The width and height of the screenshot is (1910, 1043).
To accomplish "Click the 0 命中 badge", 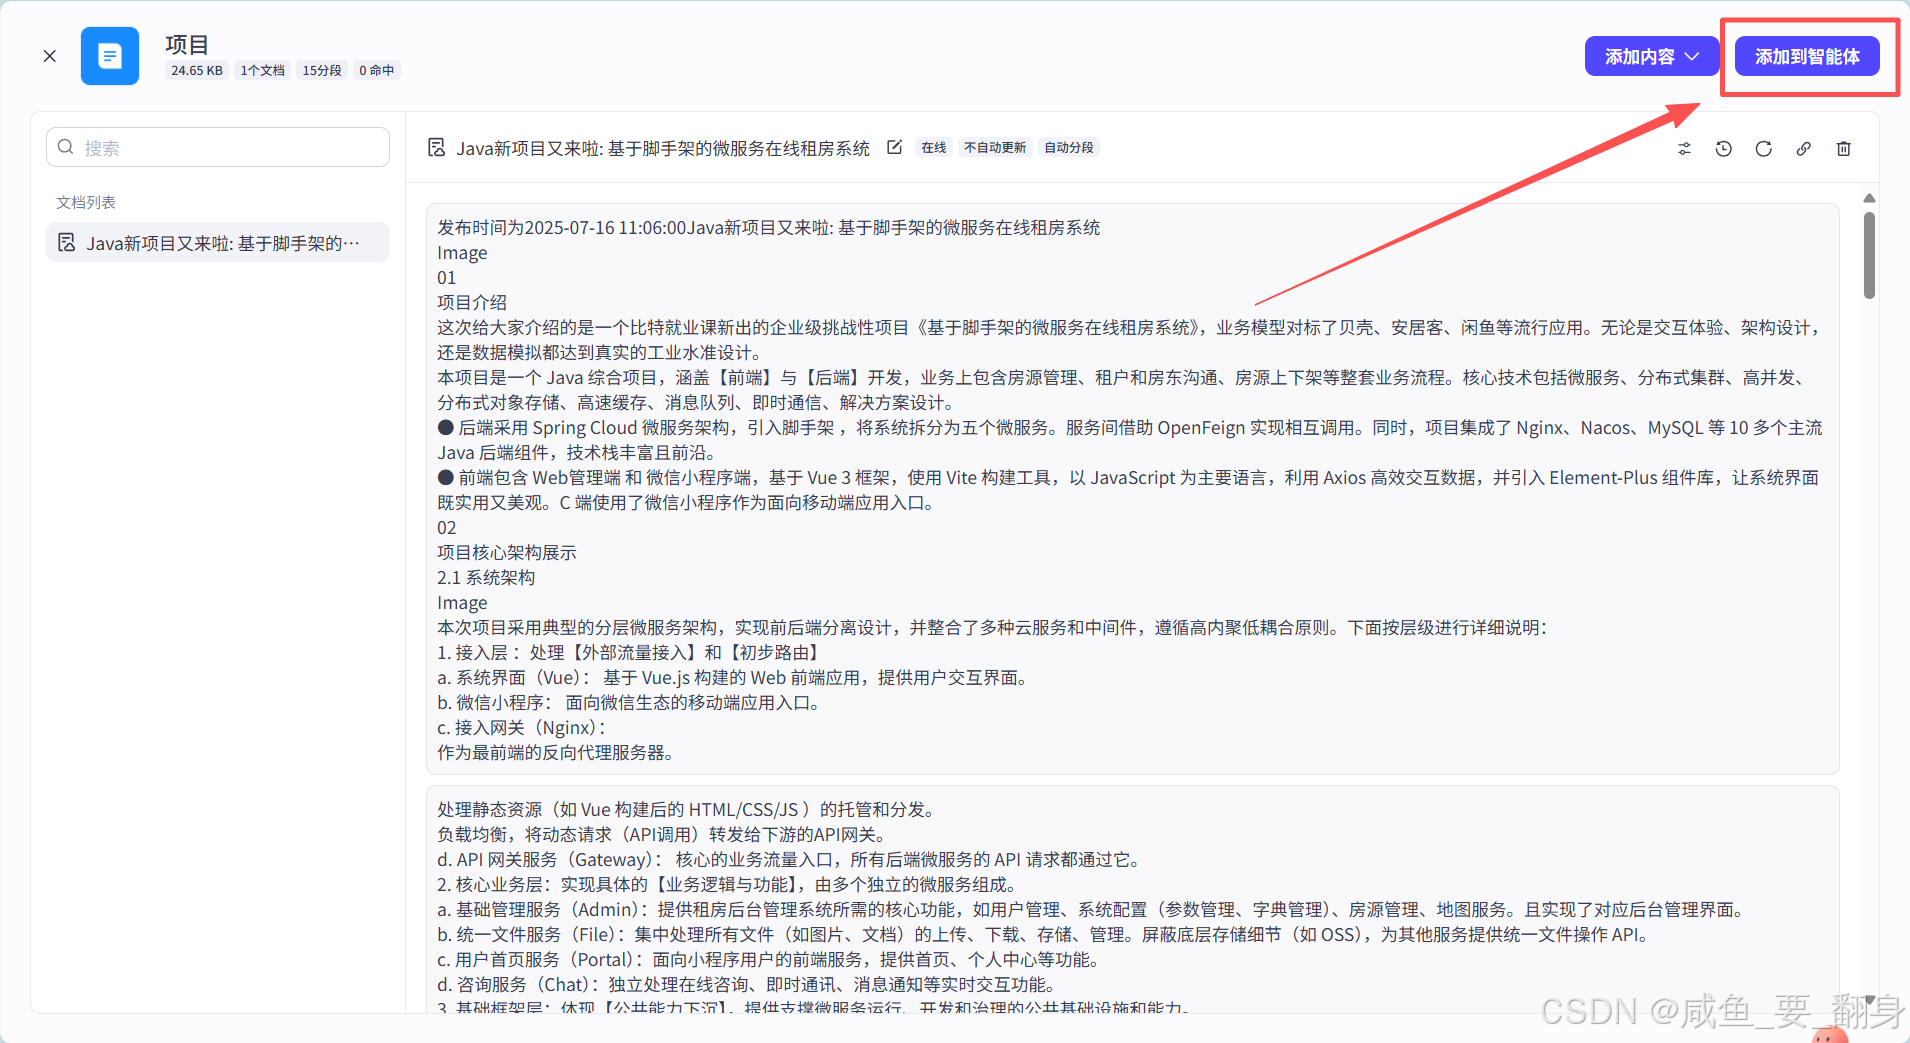I will click(377, 70).
